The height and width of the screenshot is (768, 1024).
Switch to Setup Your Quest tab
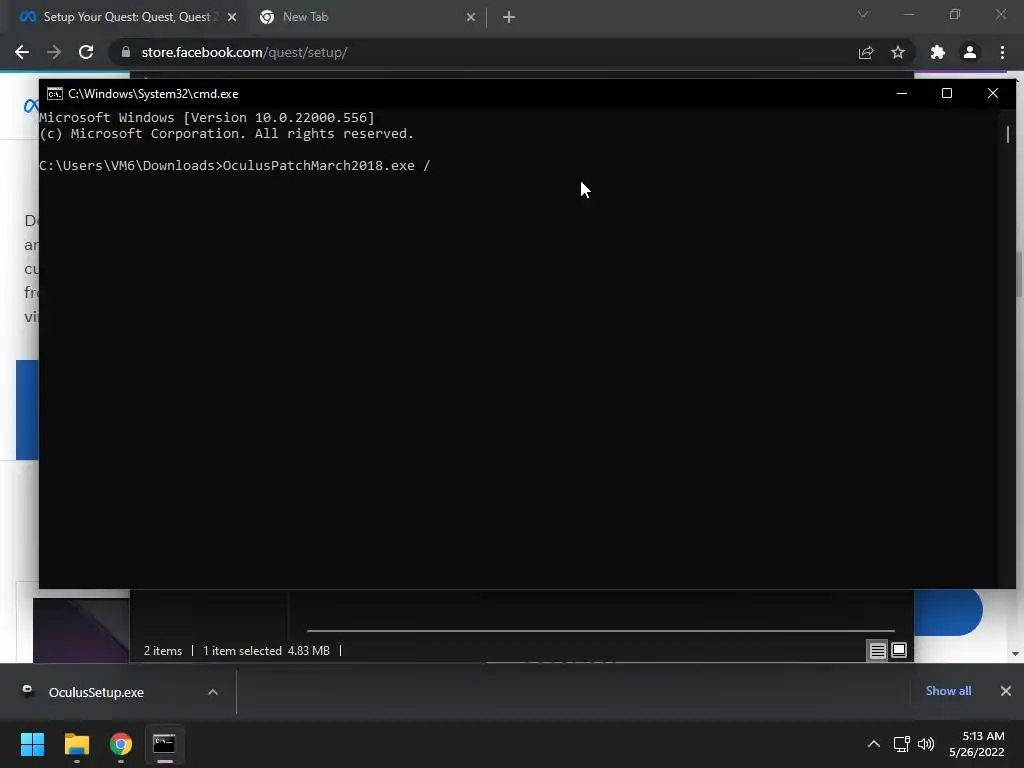124,17
